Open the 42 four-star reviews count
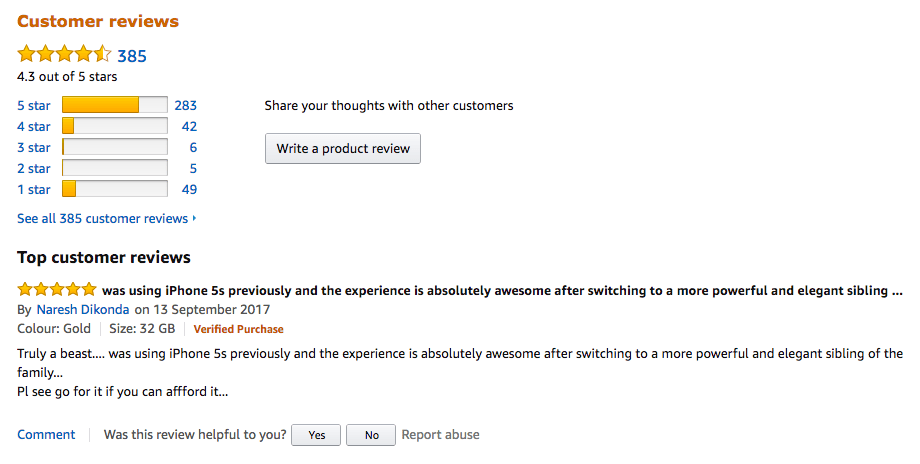The height and width of the screenshot is (464, 920). click(188, 126)
